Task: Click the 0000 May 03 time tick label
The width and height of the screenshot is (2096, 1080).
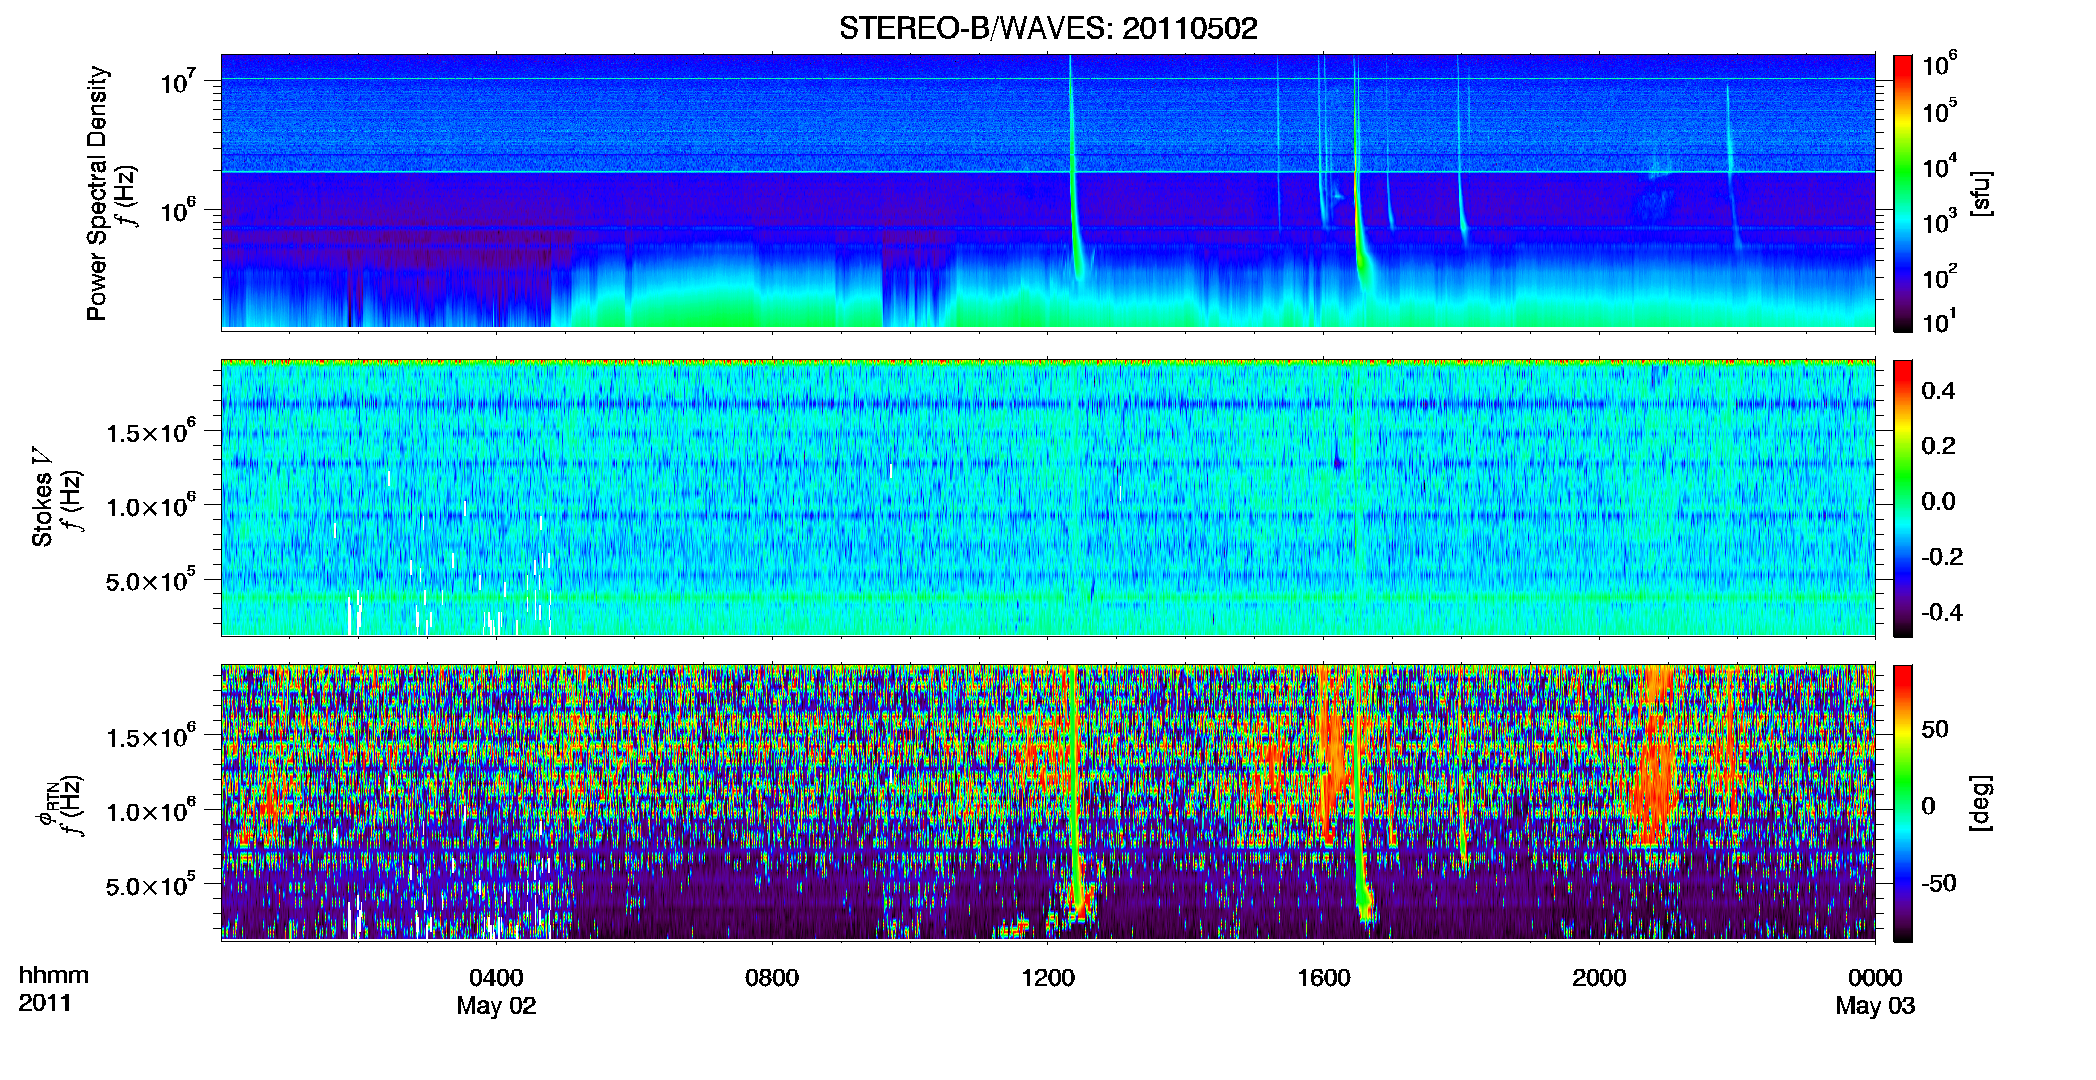Action: pos(1875,991)
